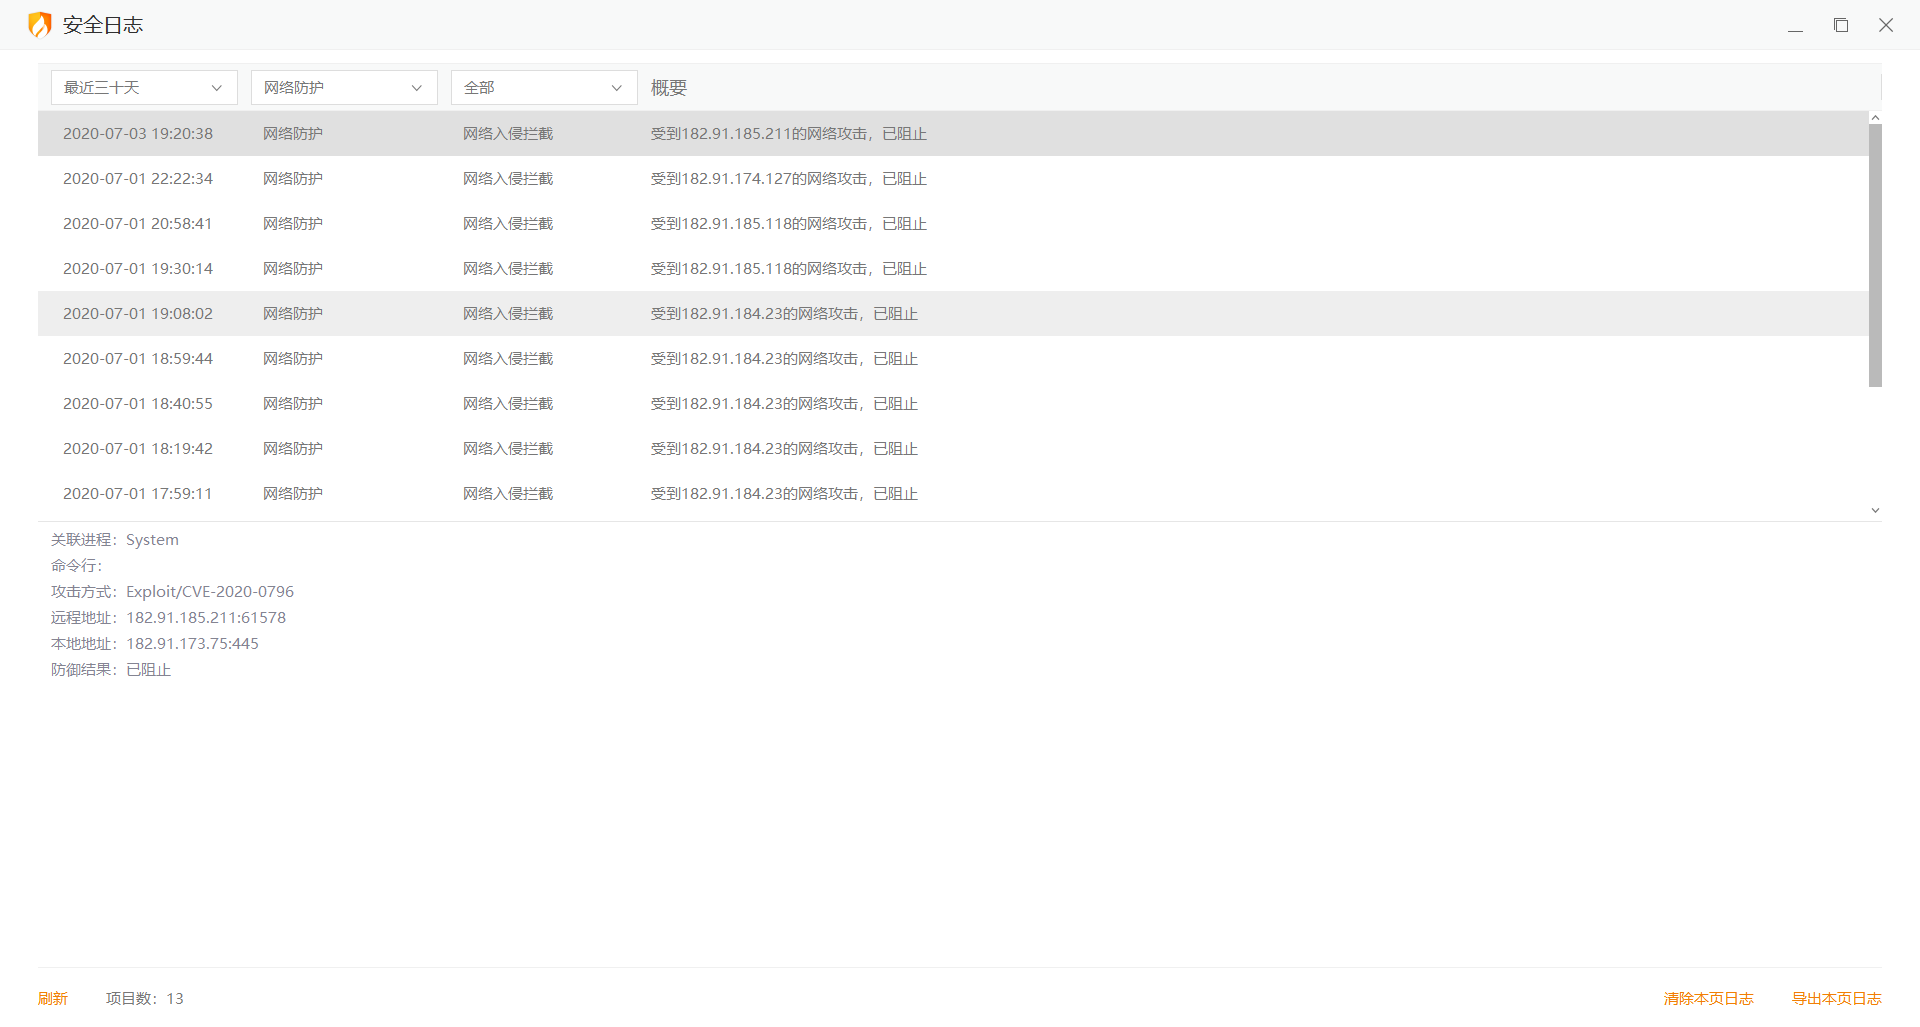The height and width of the screenshot is (1027, 1920).
Task: Click 清除本页日志 to clear logs
Action: click(1709, 998)
